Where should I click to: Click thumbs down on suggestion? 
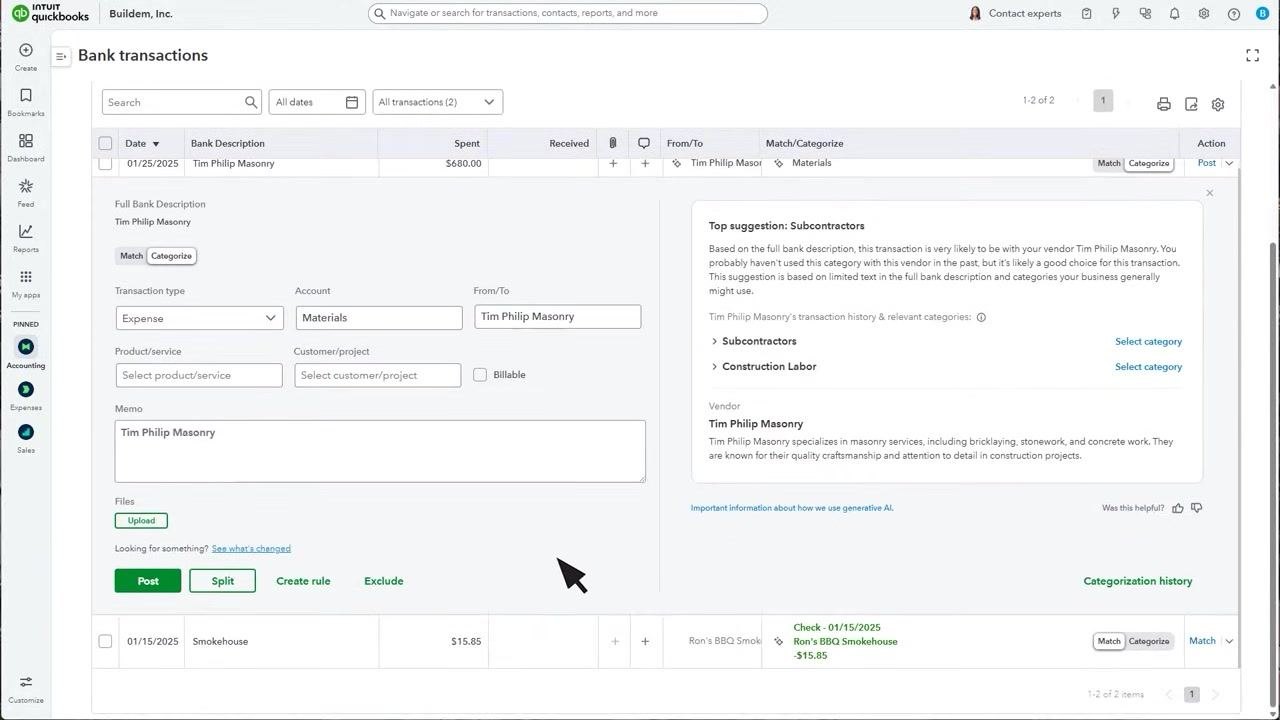[x=1197, y=508]
